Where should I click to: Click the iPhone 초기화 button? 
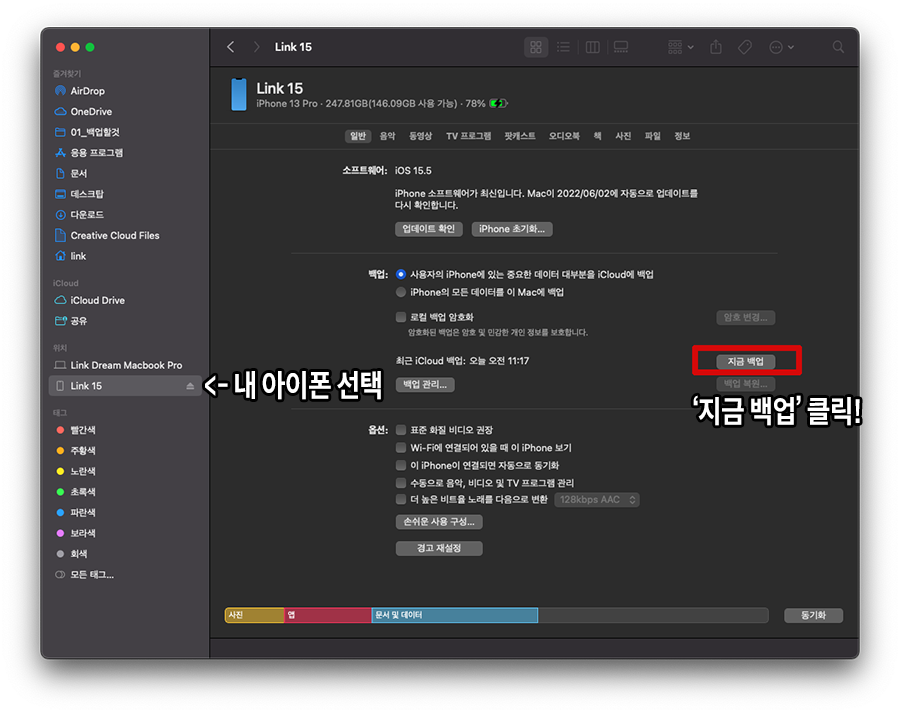pos(512,229)
